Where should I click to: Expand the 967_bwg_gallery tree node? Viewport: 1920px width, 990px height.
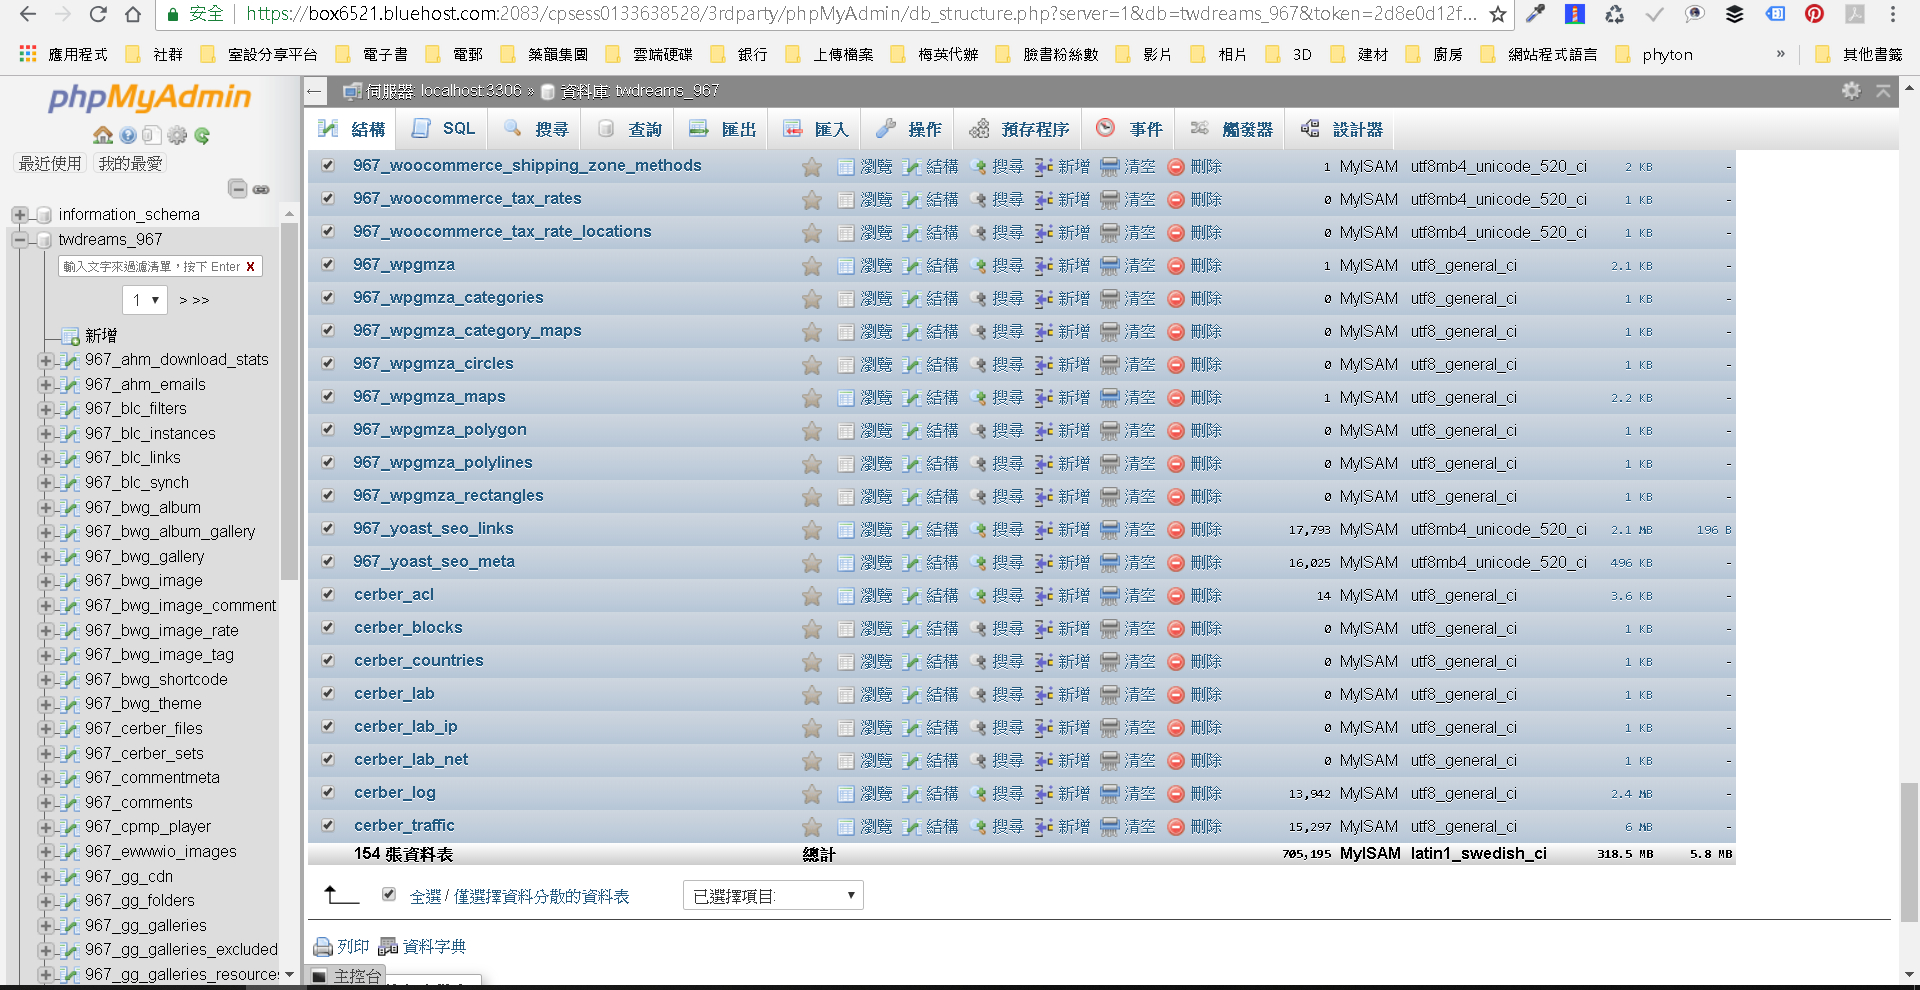(x=45, y=557)
